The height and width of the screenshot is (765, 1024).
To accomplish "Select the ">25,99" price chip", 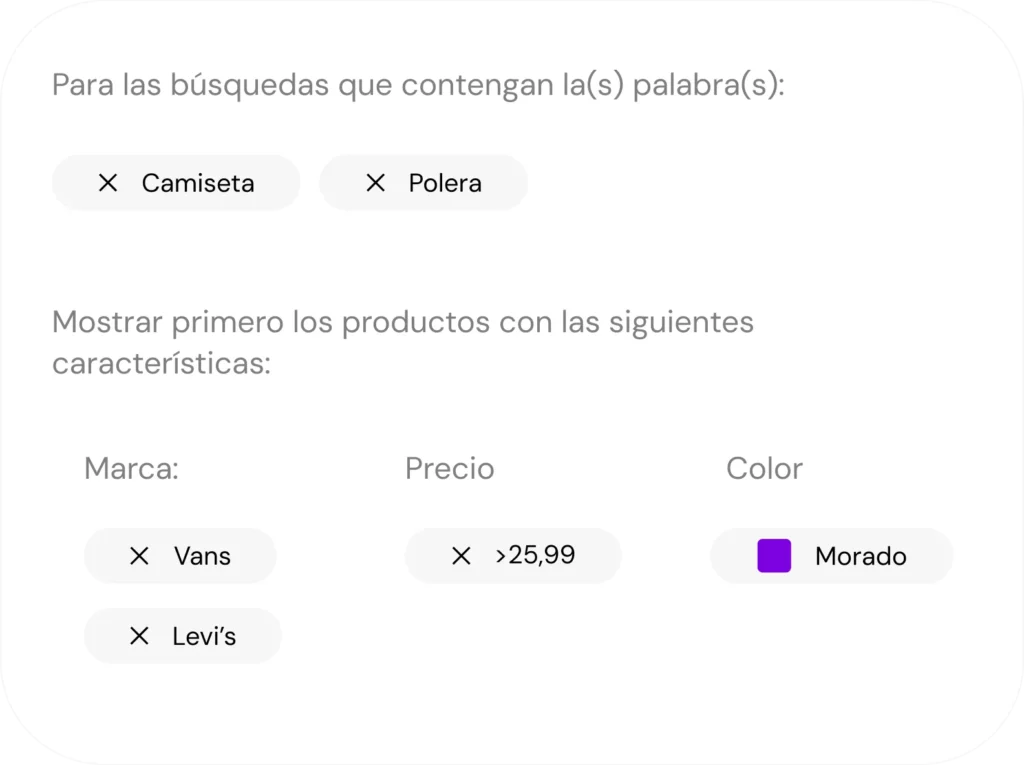I will pos(513,556).
